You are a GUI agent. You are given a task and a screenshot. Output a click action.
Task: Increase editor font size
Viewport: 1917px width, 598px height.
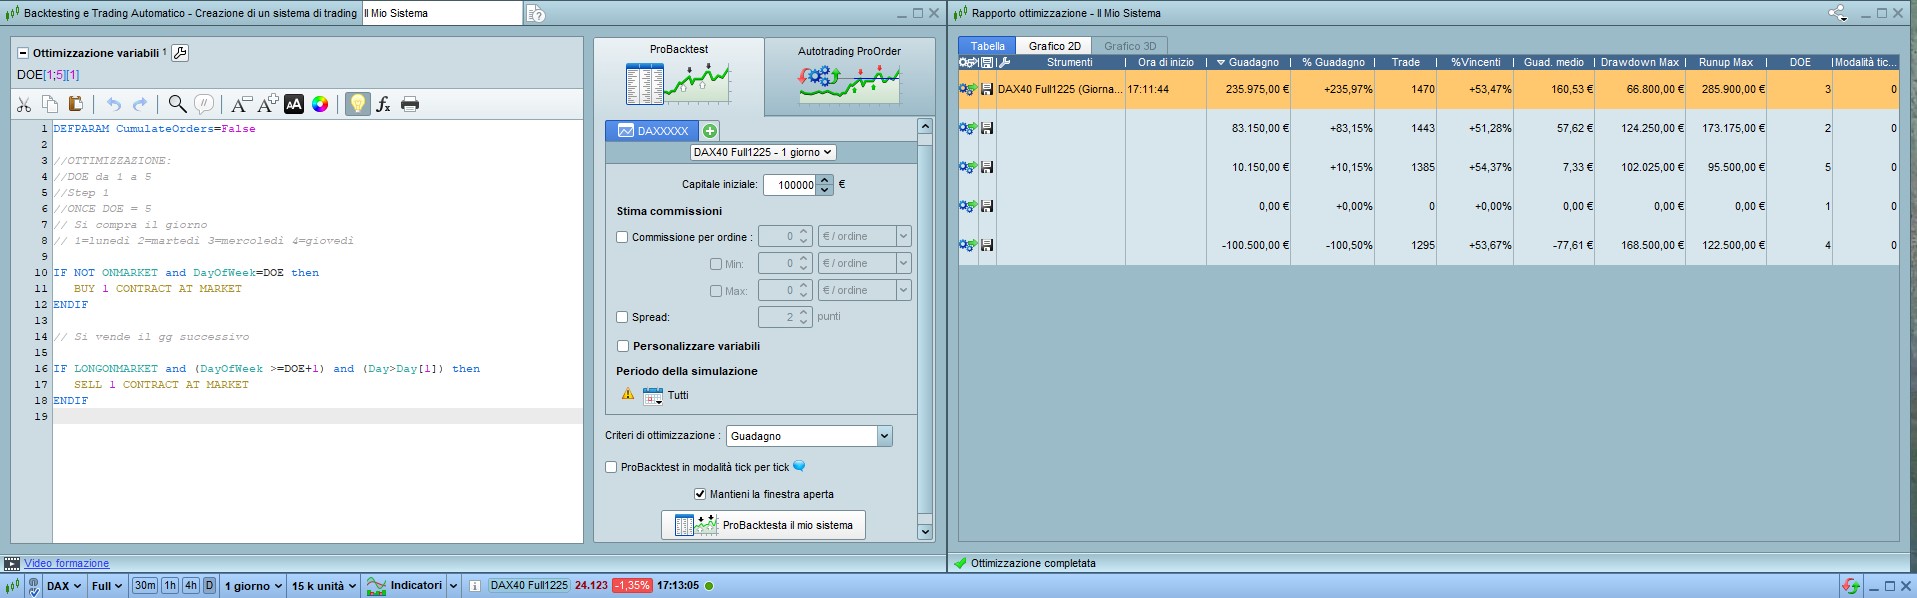pos(267,104)
